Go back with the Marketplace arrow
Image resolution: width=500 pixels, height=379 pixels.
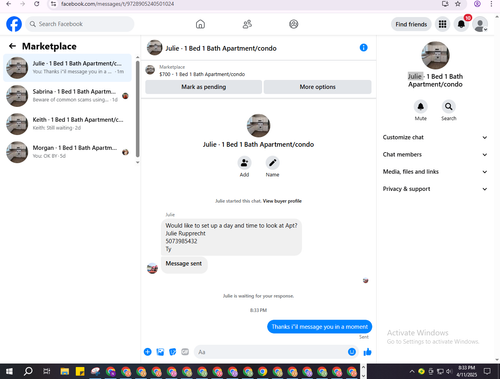tap(12, 46)
